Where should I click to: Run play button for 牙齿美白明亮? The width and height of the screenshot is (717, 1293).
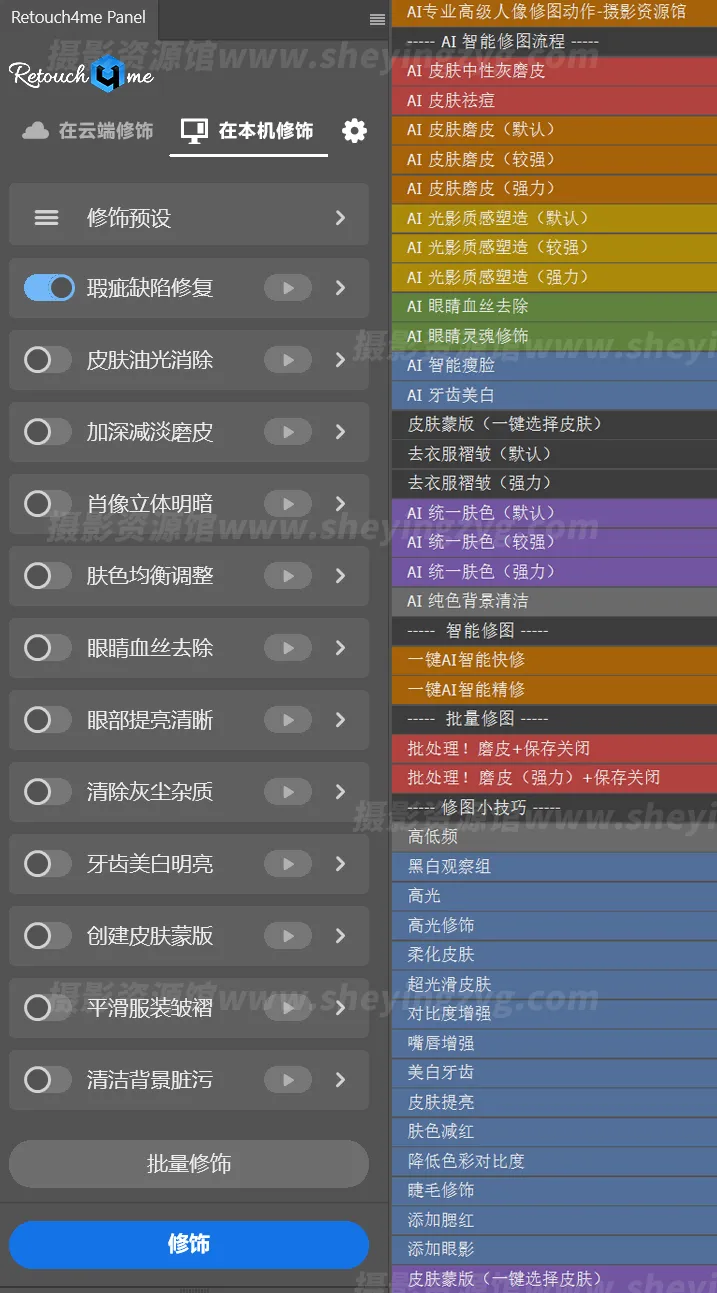point(288,864)
